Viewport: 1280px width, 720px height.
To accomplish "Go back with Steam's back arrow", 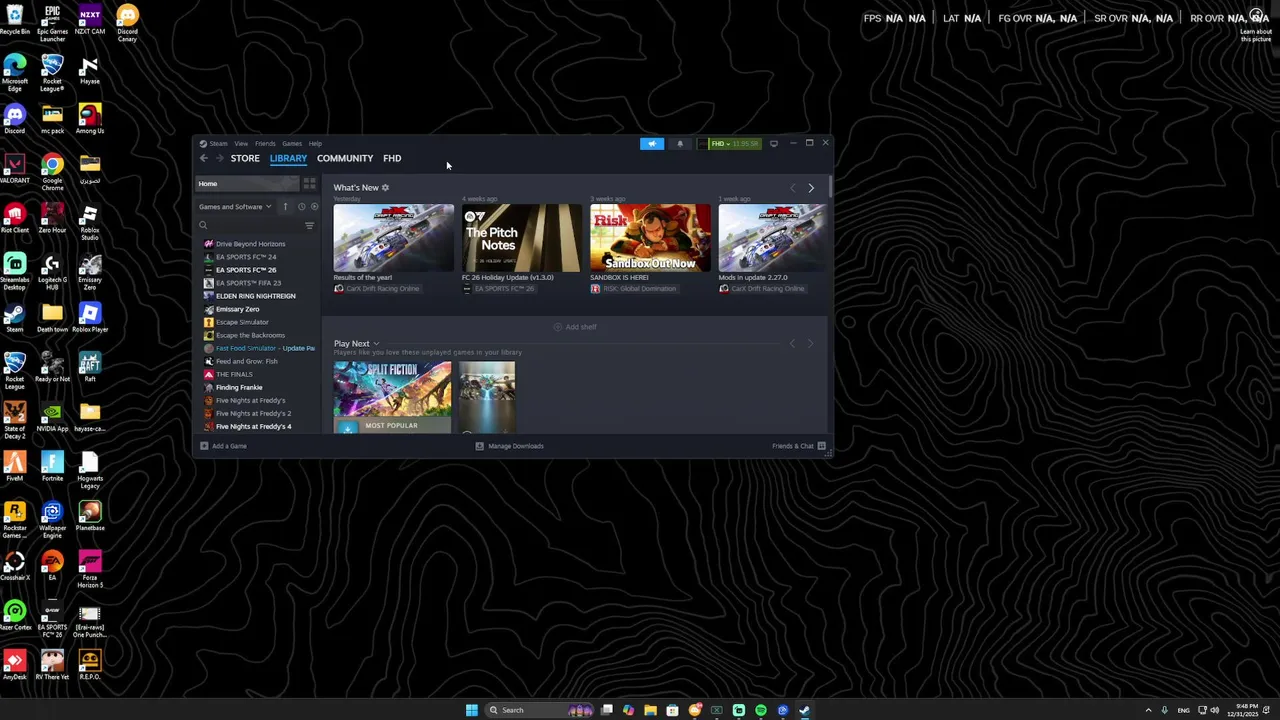I will click(204, 158).
